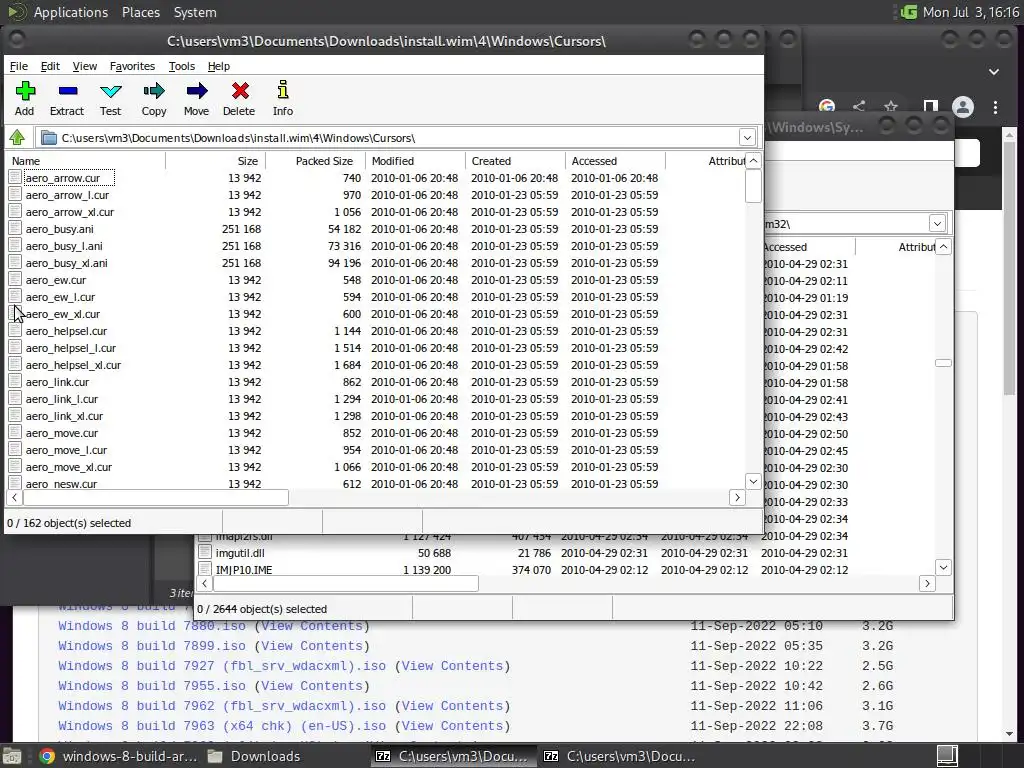This screenshot has height=768, width=1024.
Task: Open path dropdown in the System32 window
Action: click(937, 223)
